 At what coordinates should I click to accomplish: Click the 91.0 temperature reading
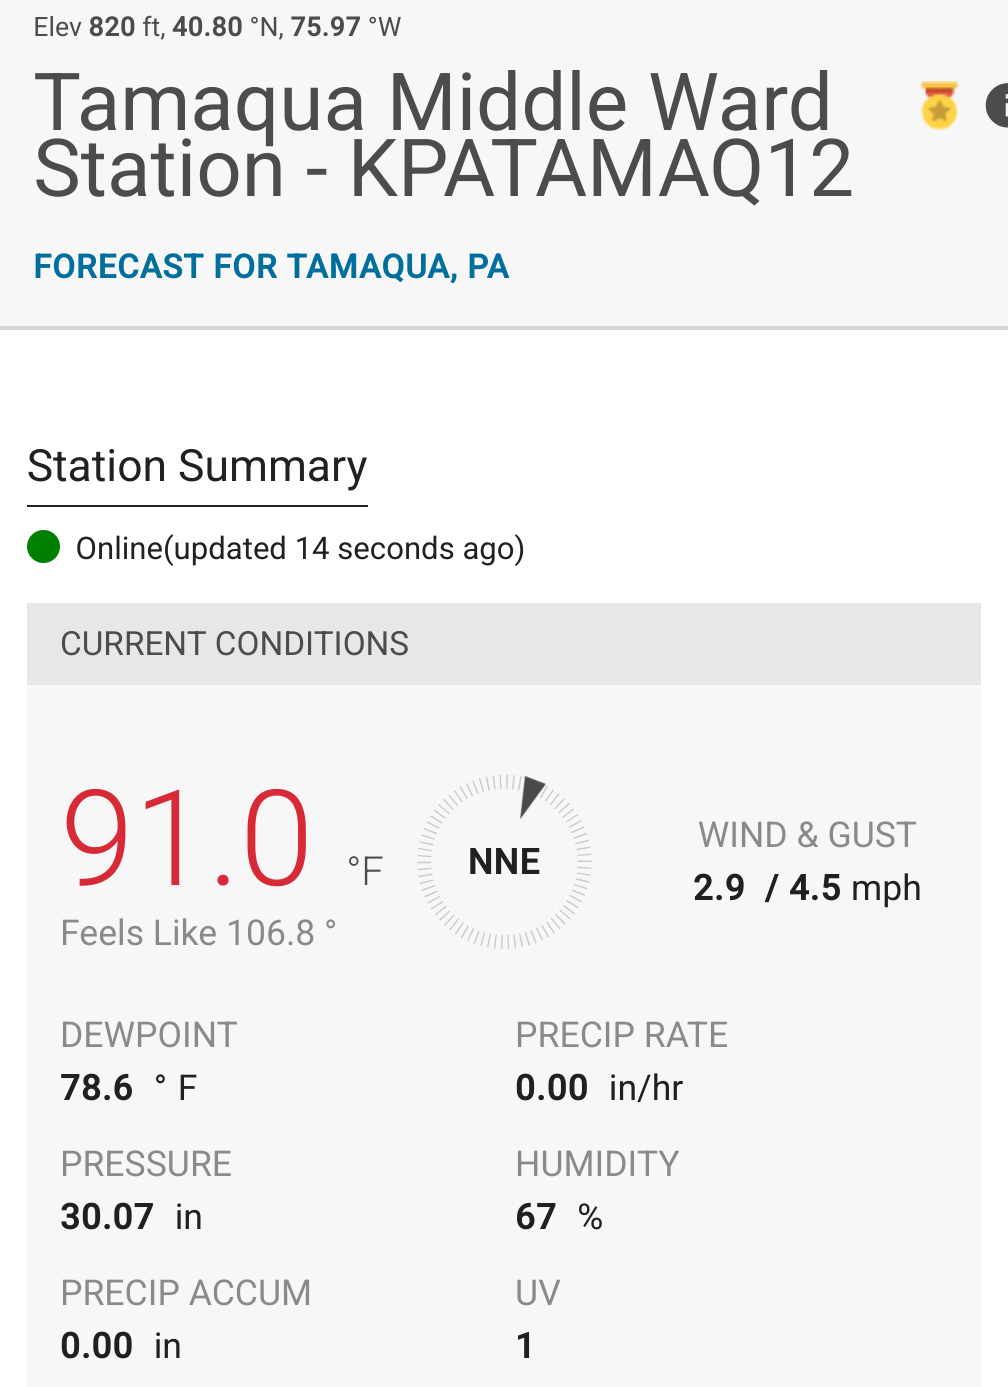pos(186,838)
